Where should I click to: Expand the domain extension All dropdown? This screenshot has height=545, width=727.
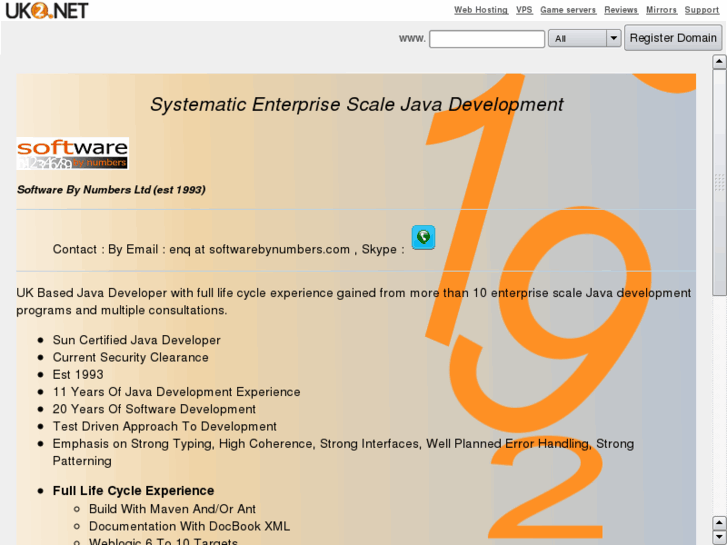tap(584, 38)
